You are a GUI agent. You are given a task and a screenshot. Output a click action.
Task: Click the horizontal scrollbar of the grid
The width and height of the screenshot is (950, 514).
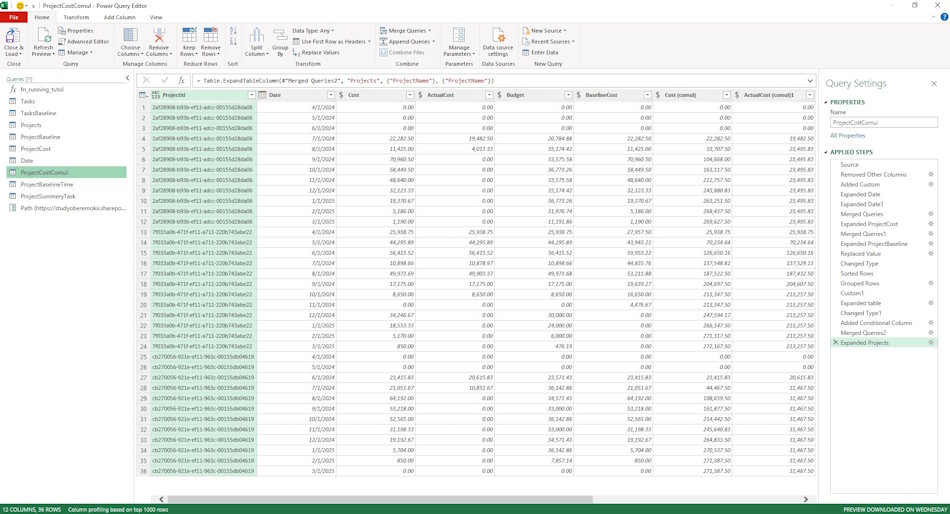380,499
